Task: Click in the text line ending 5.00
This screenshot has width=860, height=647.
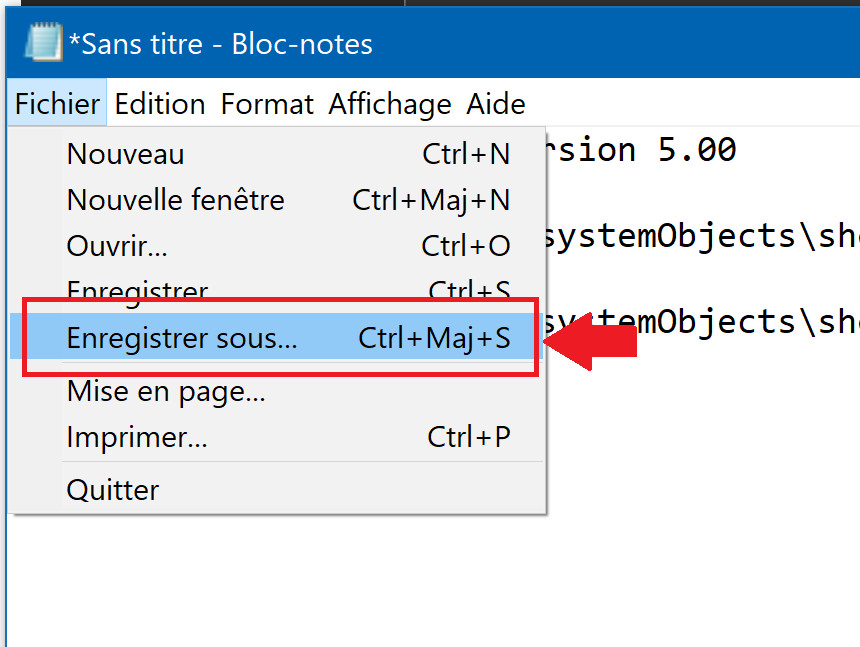Action: point(642,149)
